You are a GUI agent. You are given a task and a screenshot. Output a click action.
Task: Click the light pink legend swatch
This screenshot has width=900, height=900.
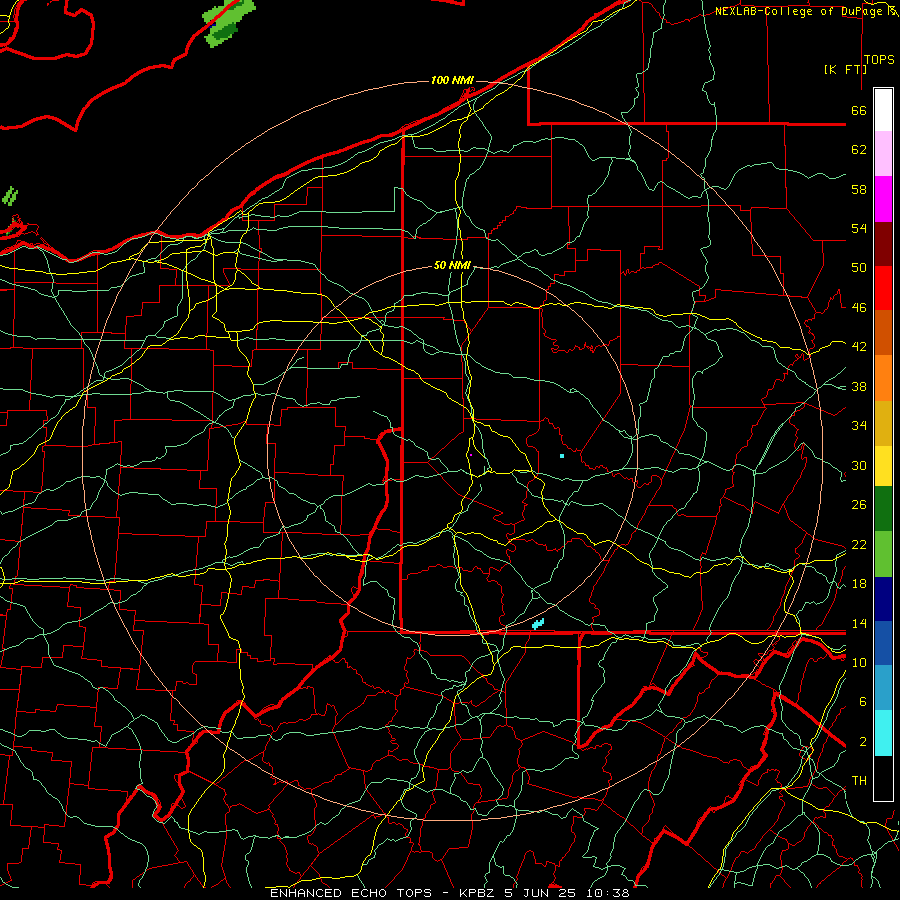883,154
